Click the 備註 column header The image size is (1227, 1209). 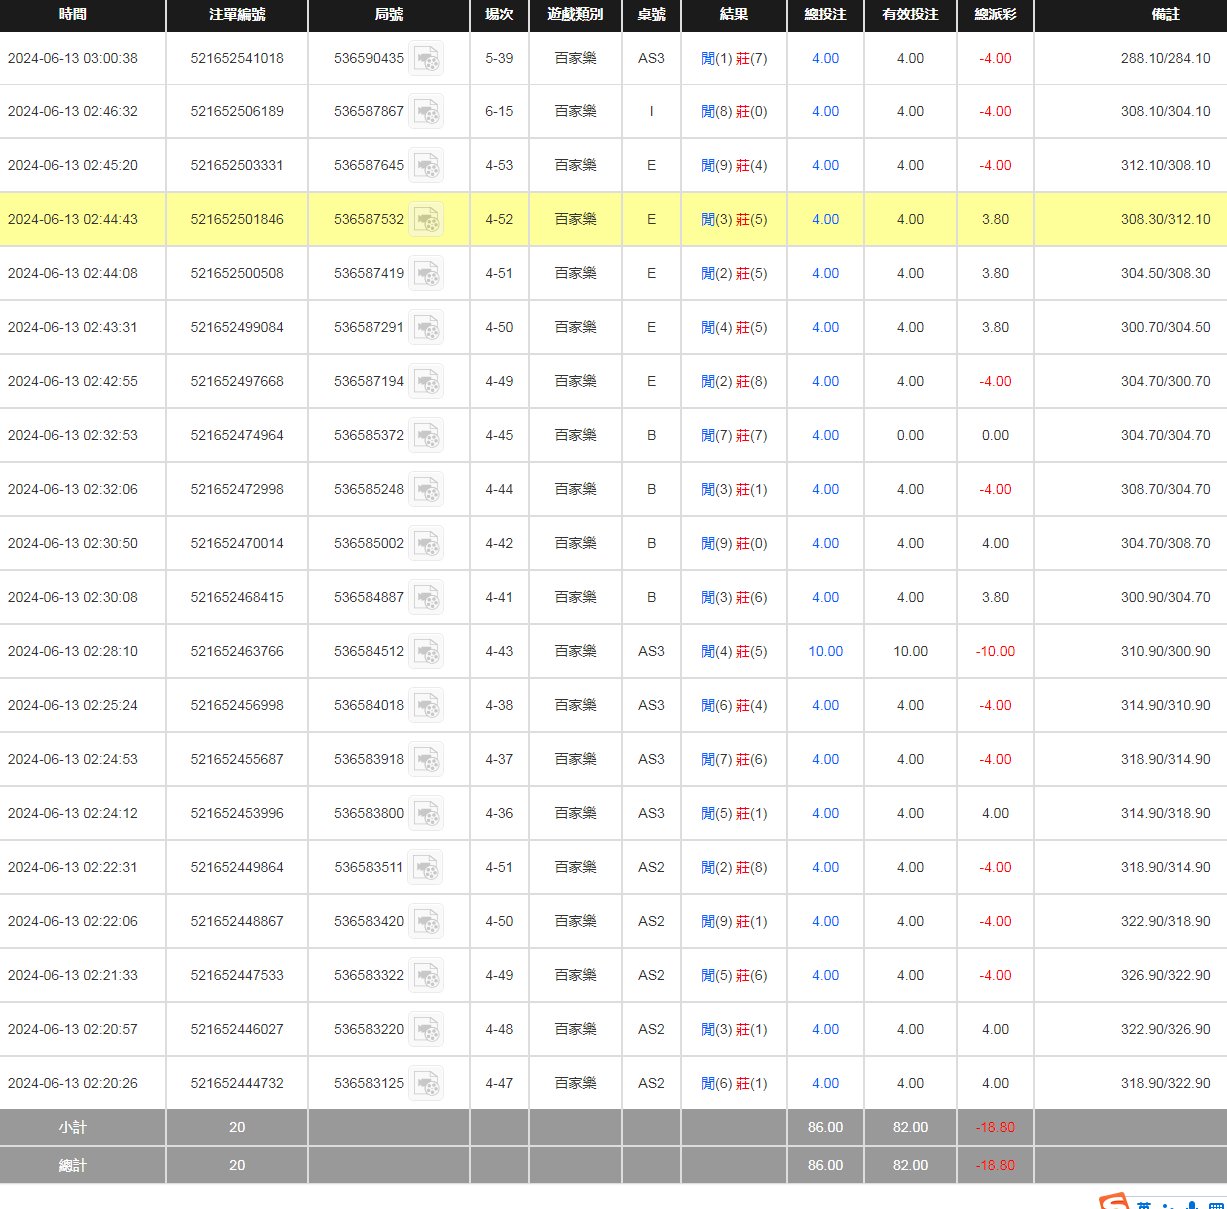coord(1165,14)
